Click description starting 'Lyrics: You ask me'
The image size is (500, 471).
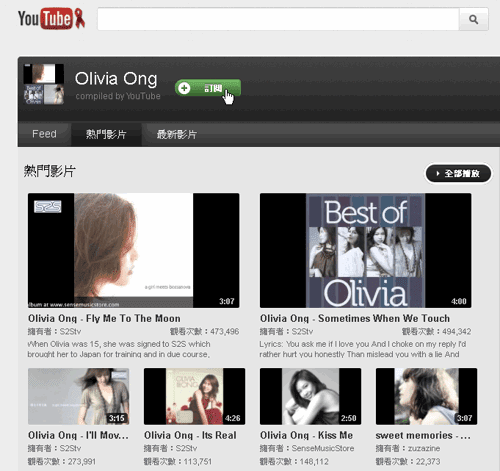pos(363,349)
